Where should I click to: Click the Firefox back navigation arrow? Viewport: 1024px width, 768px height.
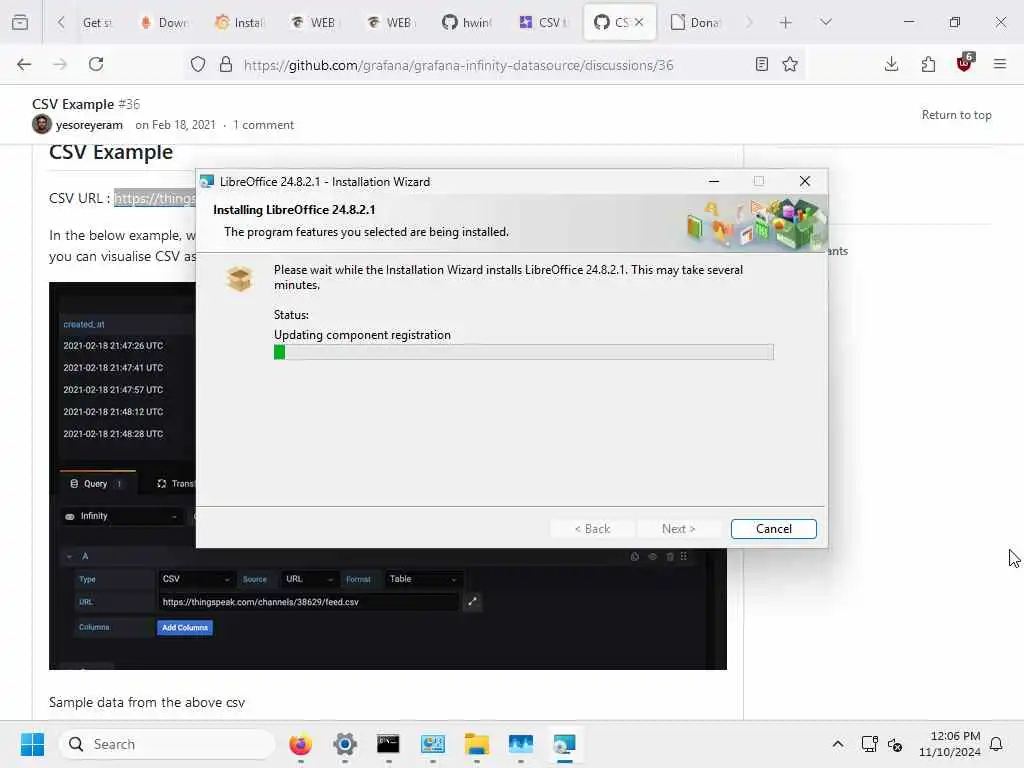pos(24,64)
